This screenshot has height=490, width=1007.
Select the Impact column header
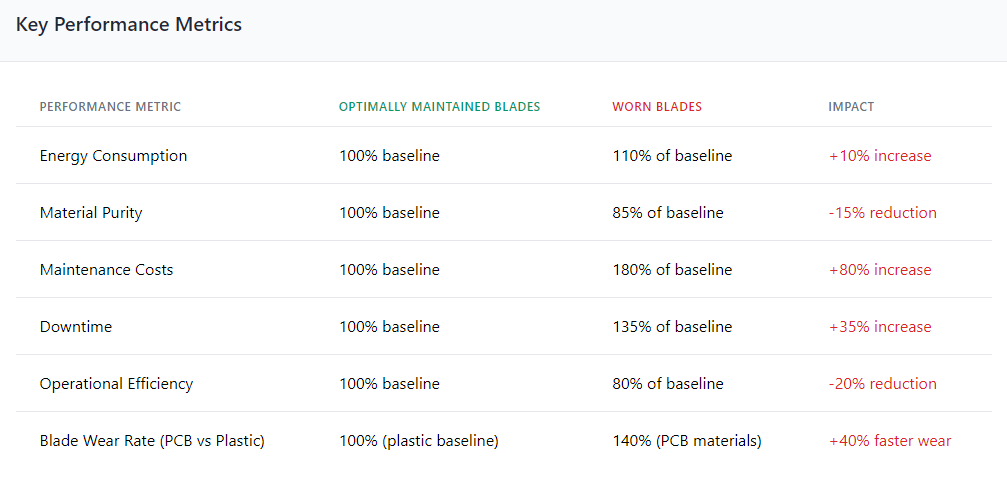(x=851, y=107)
